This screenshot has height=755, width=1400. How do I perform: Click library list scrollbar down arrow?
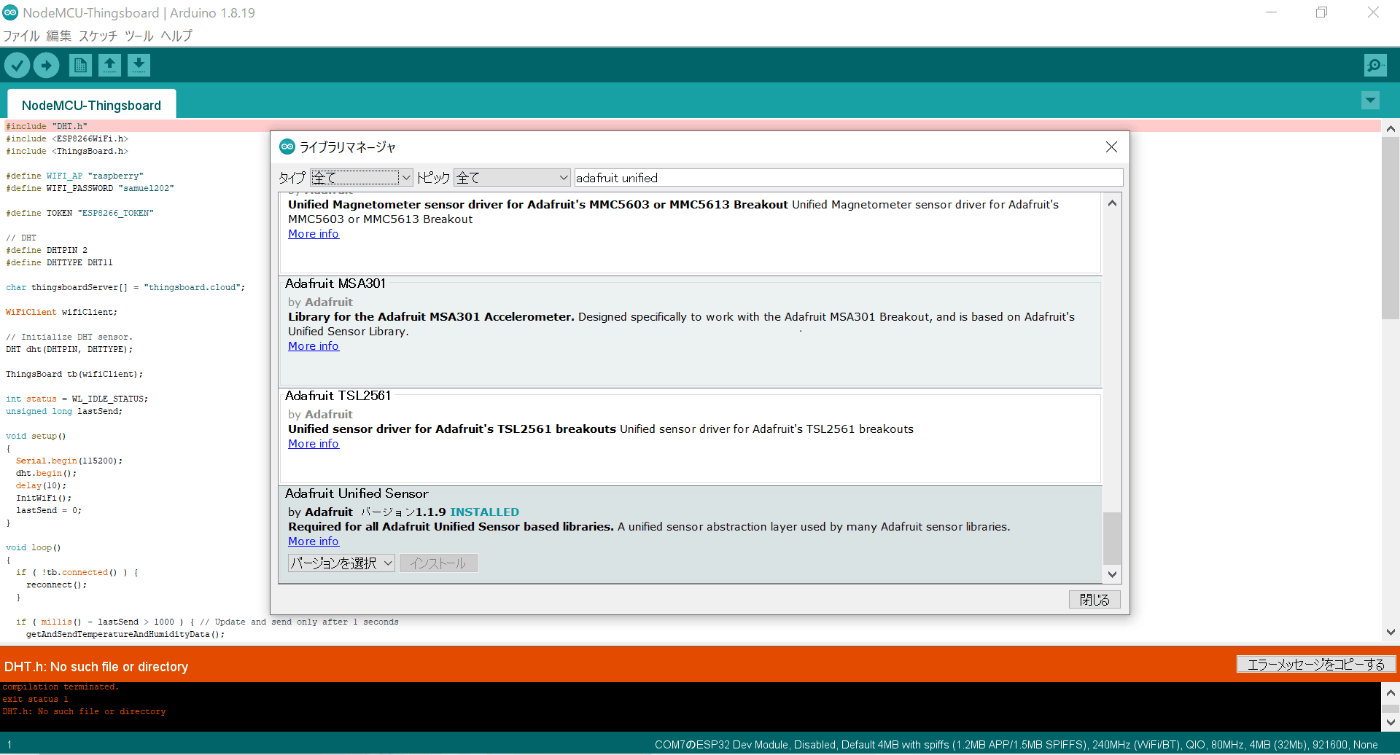tap(1112, 574)
